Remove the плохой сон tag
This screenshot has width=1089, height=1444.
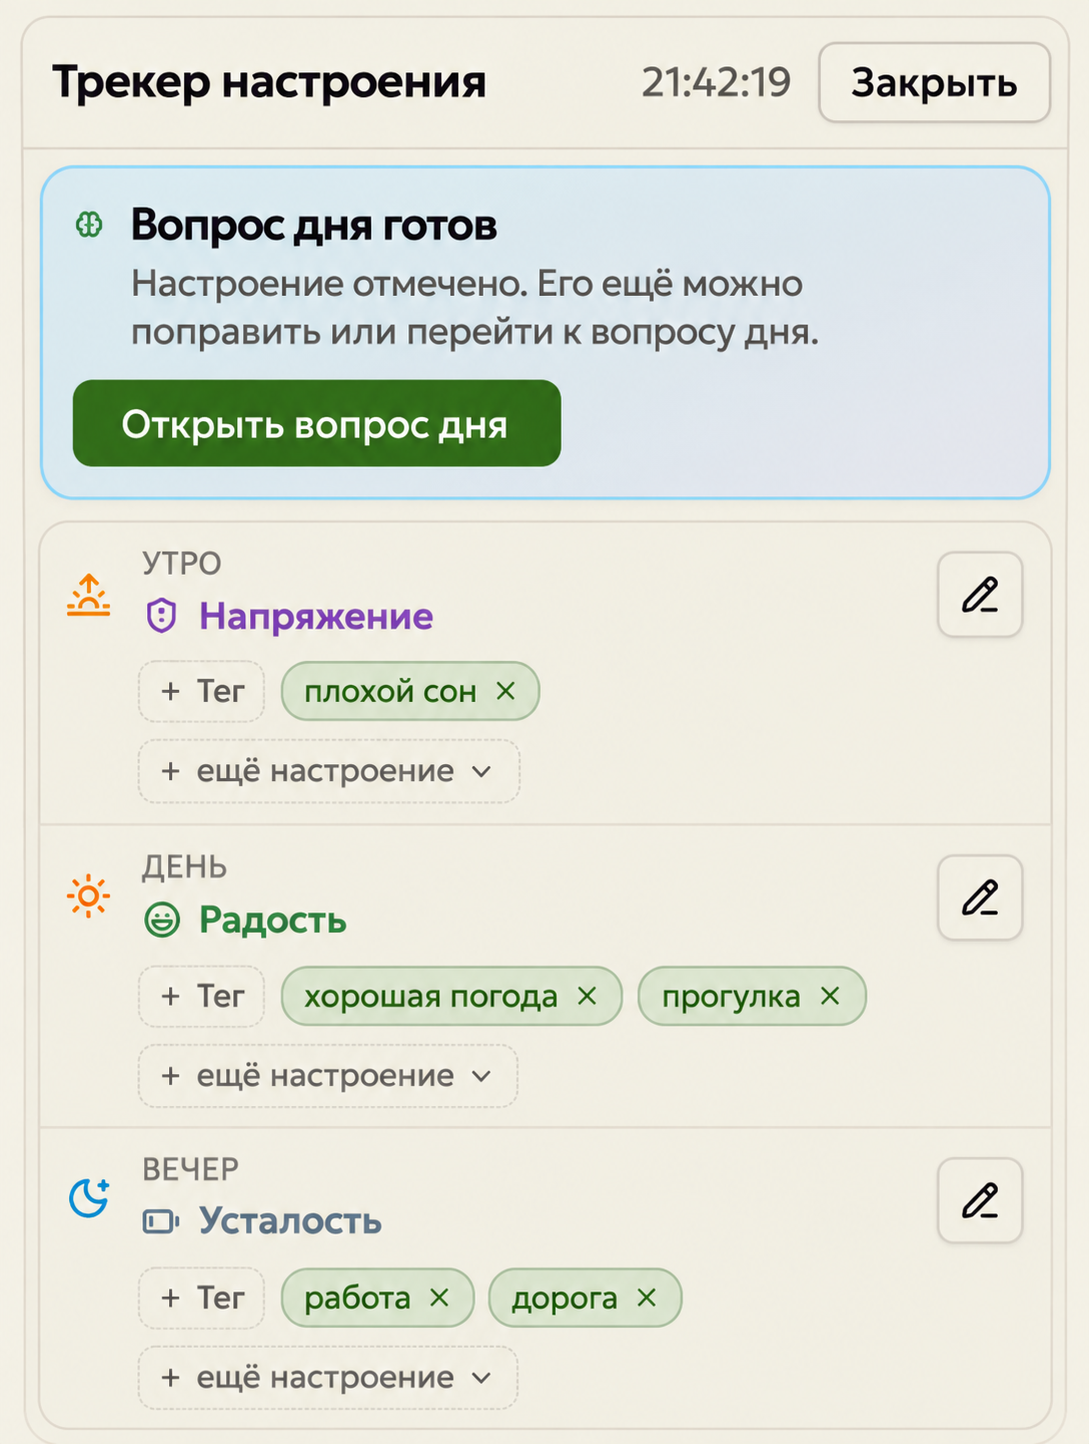506,691
